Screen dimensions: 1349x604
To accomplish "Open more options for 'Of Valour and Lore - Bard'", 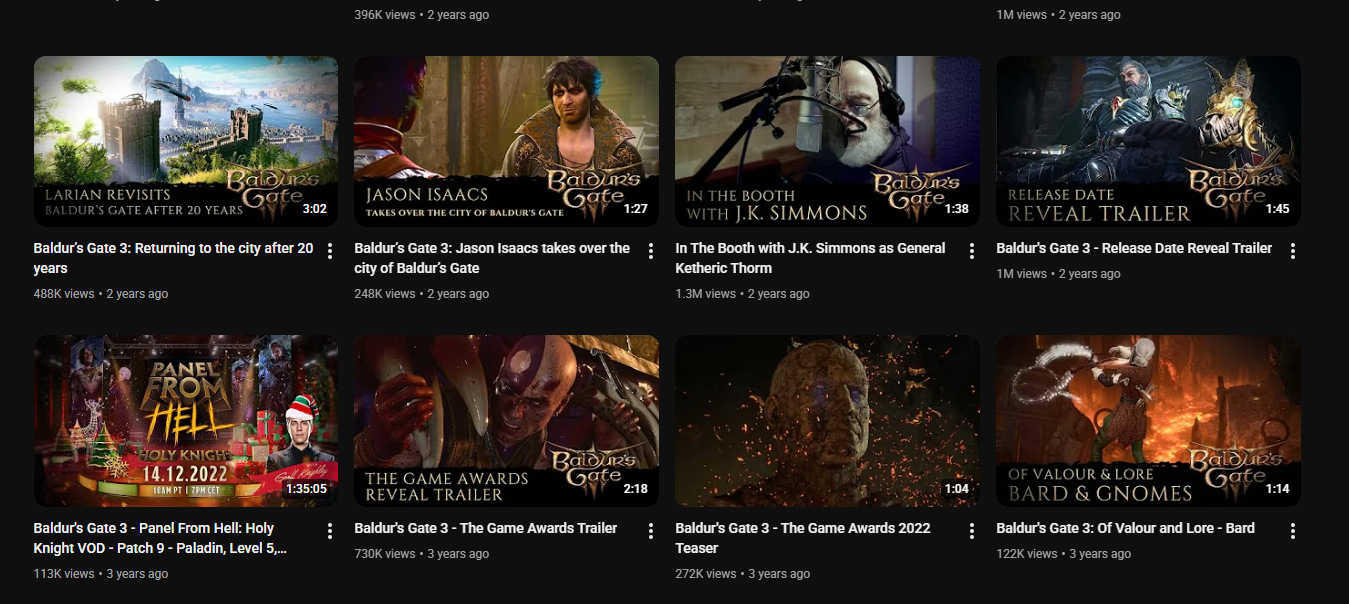I will [1293, 531].
